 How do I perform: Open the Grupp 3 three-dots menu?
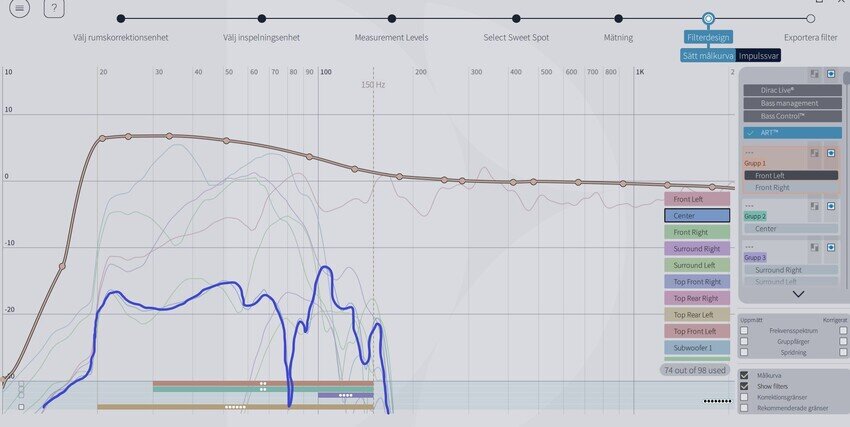[x=749, y=247]
